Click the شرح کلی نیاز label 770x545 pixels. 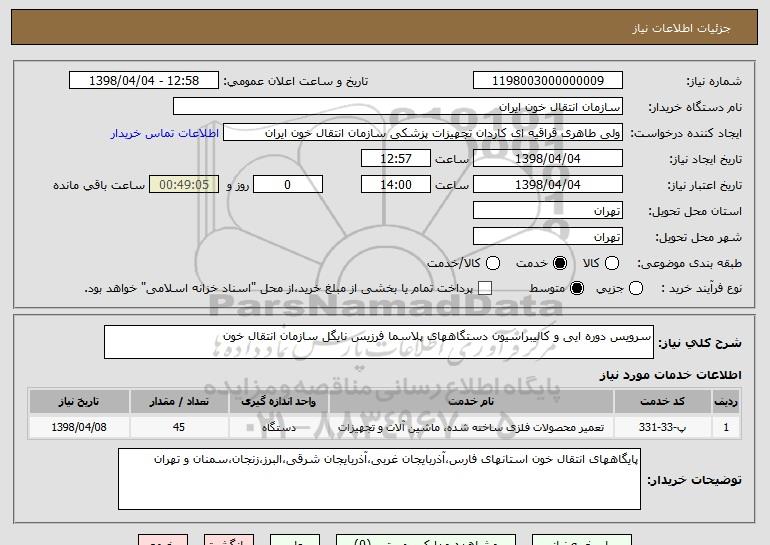point(700,343)
